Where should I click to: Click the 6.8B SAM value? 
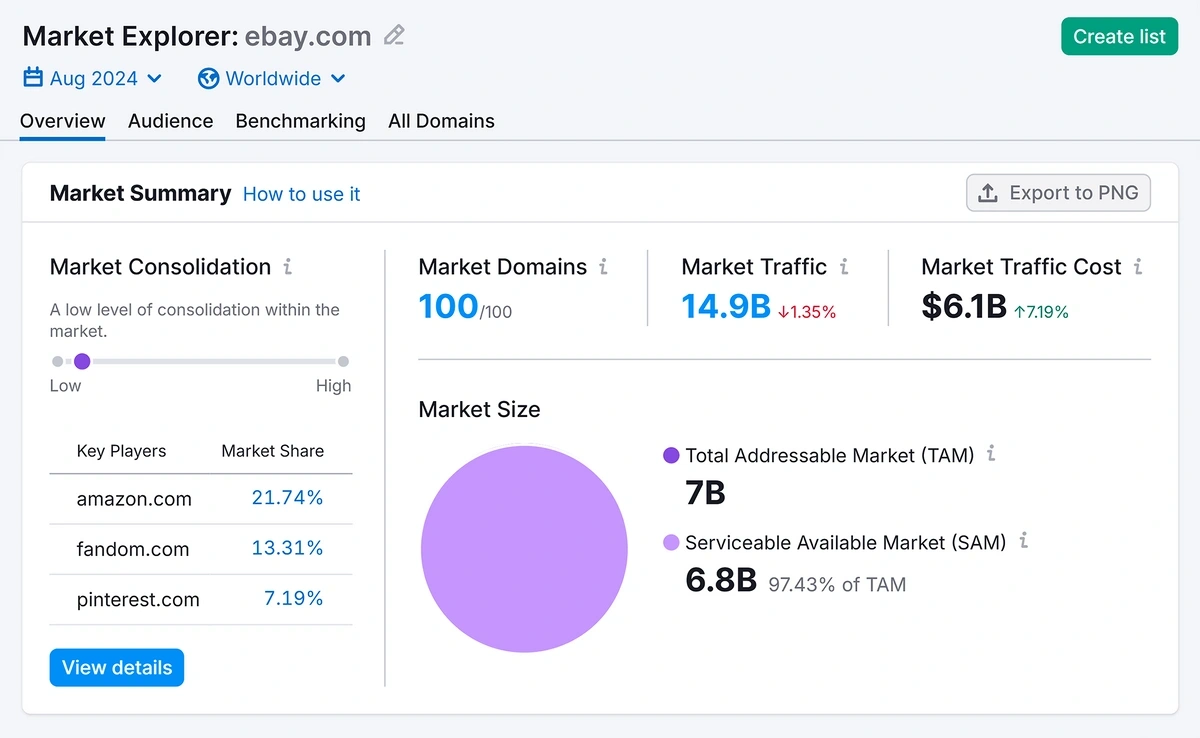click(x=721, y=580)
